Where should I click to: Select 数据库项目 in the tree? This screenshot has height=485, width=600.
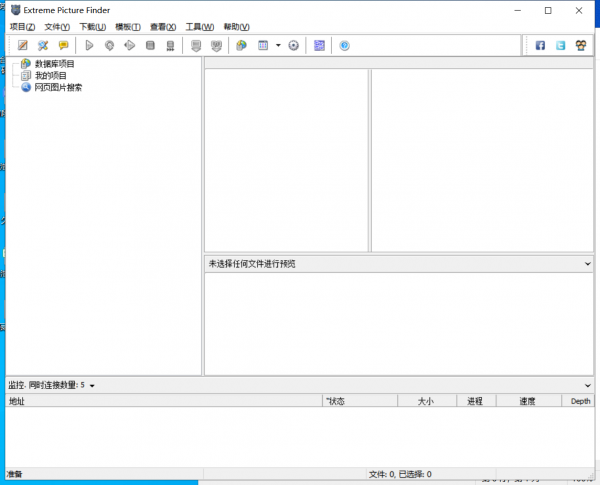[54, 64]
